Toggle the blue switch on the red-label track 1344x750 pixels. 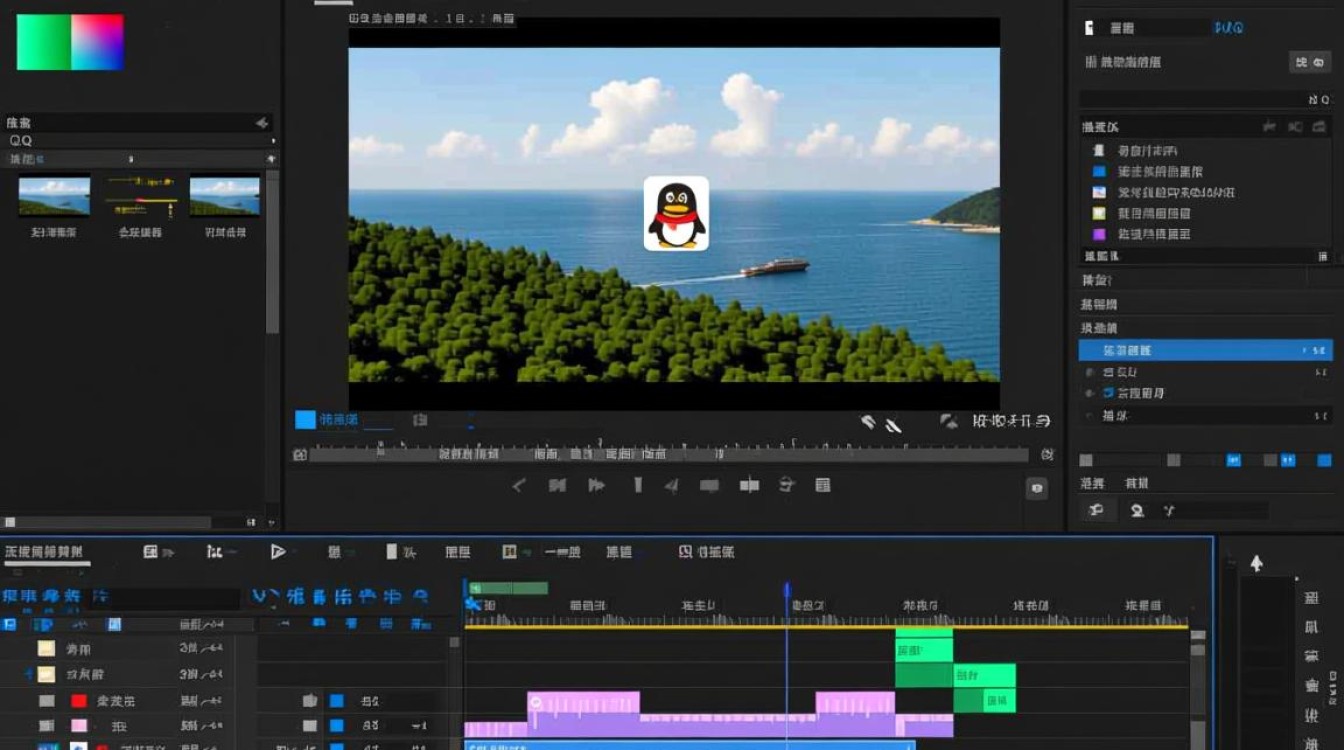click(337, 700)
